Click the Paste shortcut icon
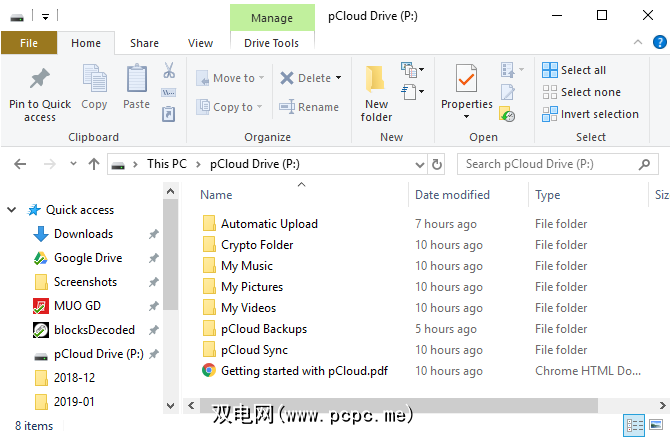The image size is (670, 438). point(168,114)
